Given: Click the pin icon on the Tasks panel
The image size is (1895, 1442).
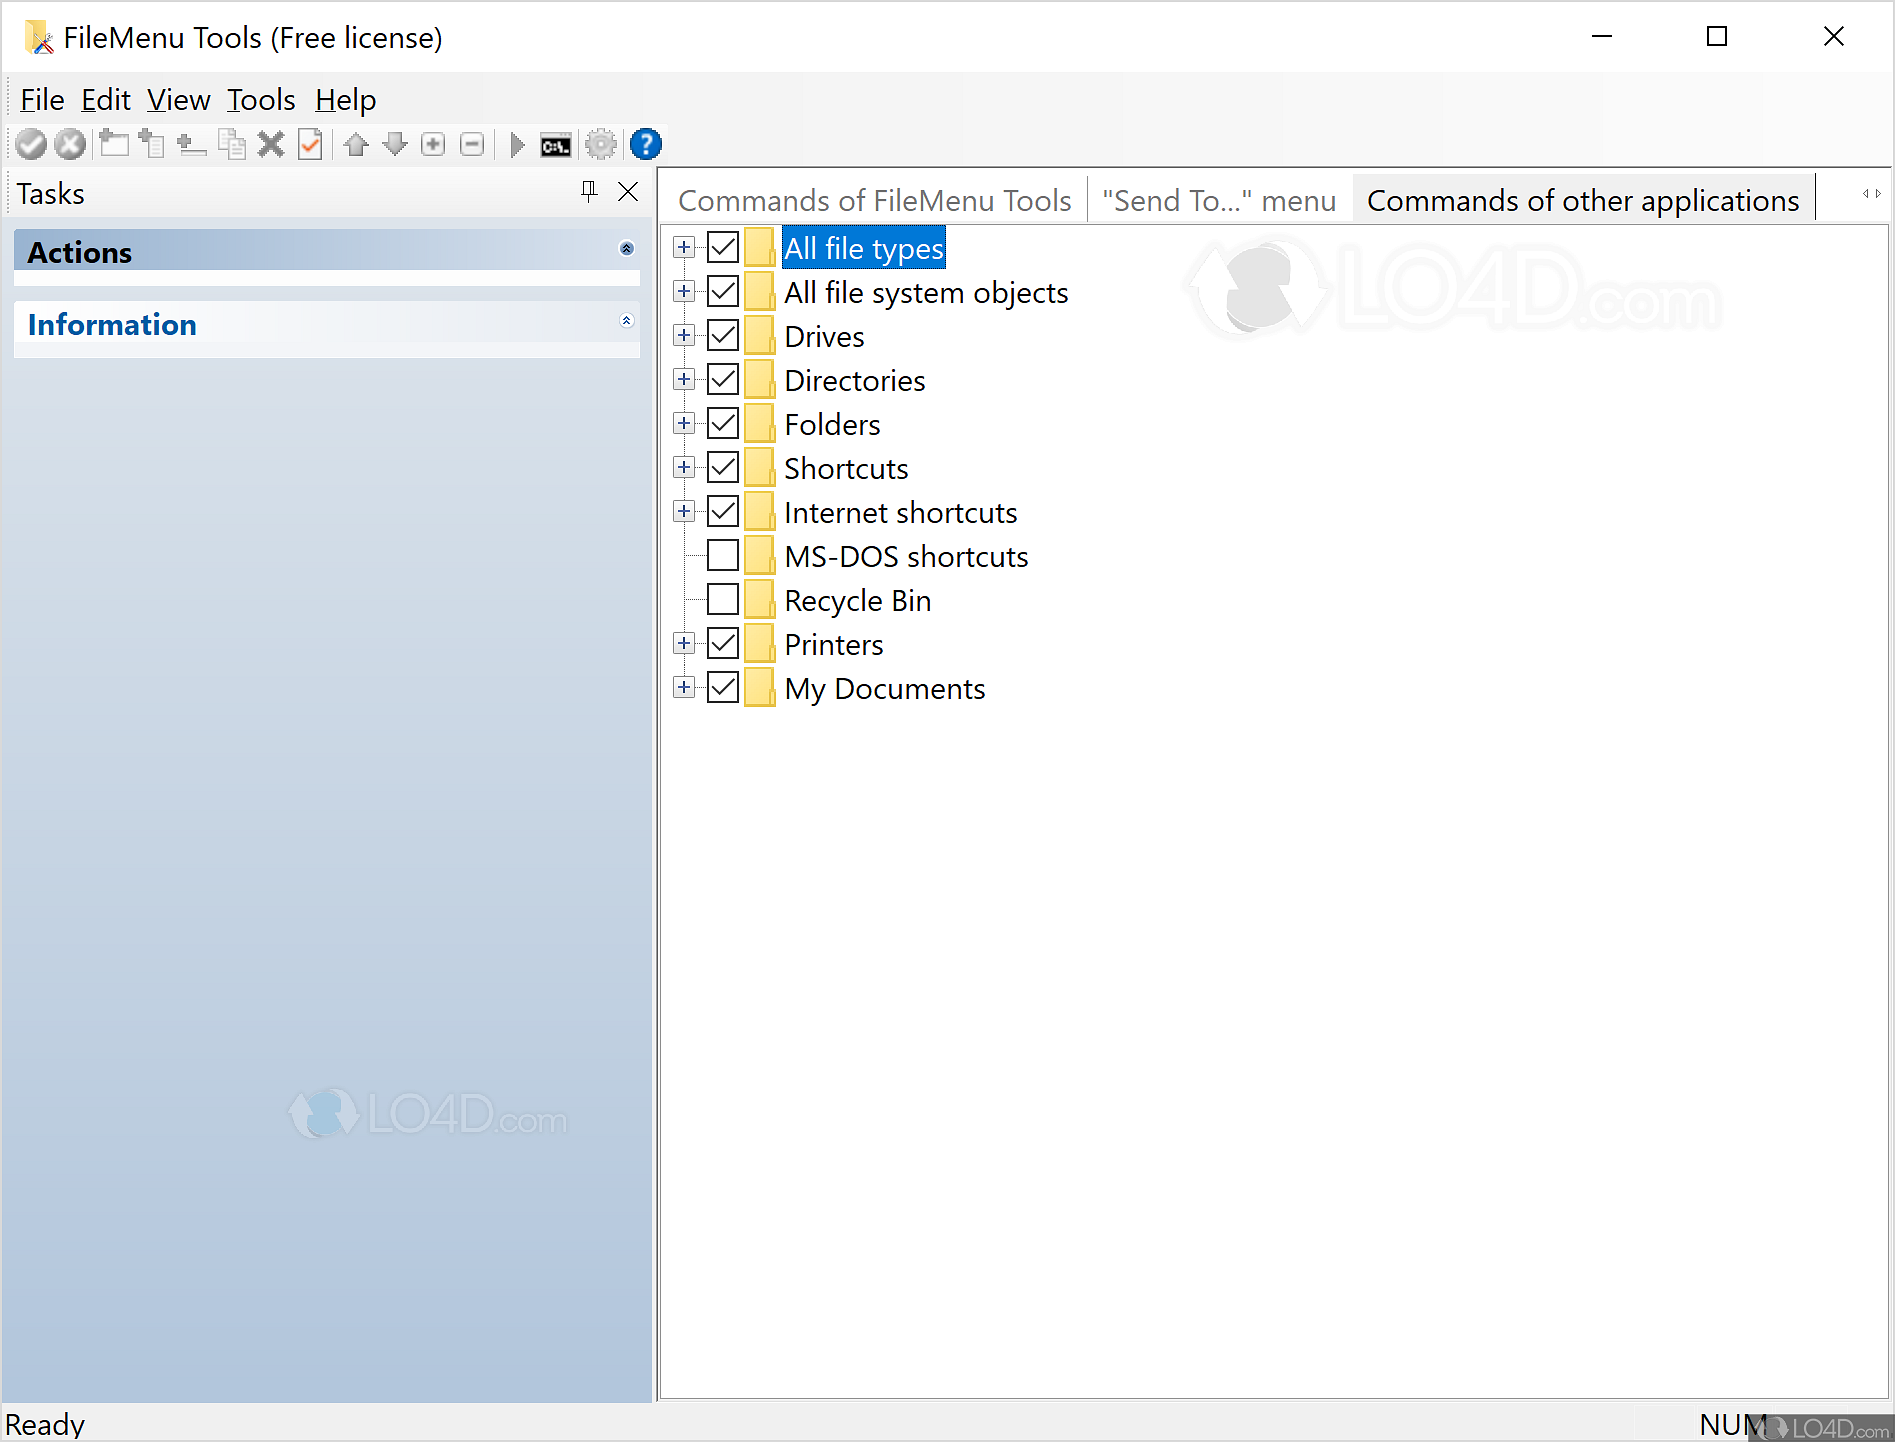Looking at the screenshot, I should [x=589, y=192].
